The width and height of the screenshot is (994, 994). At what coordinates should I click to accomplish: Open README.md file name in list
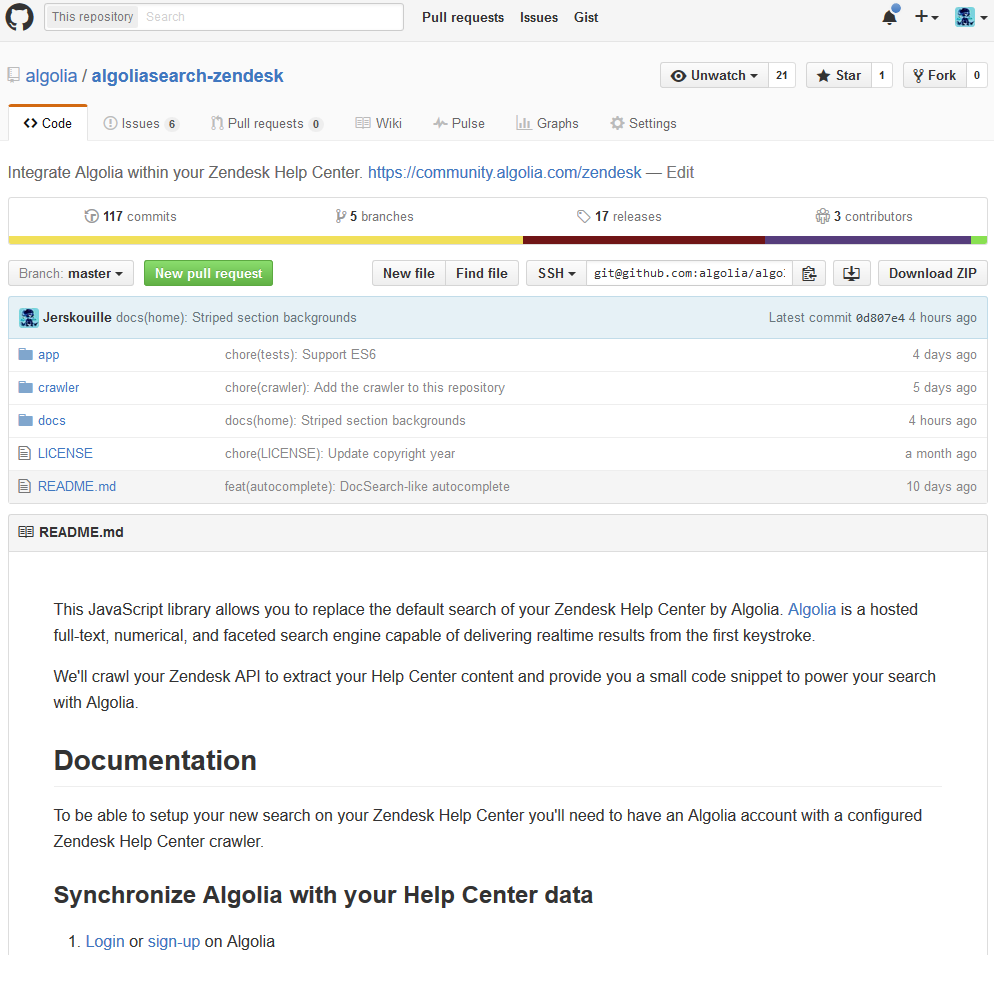pos(77,486)
